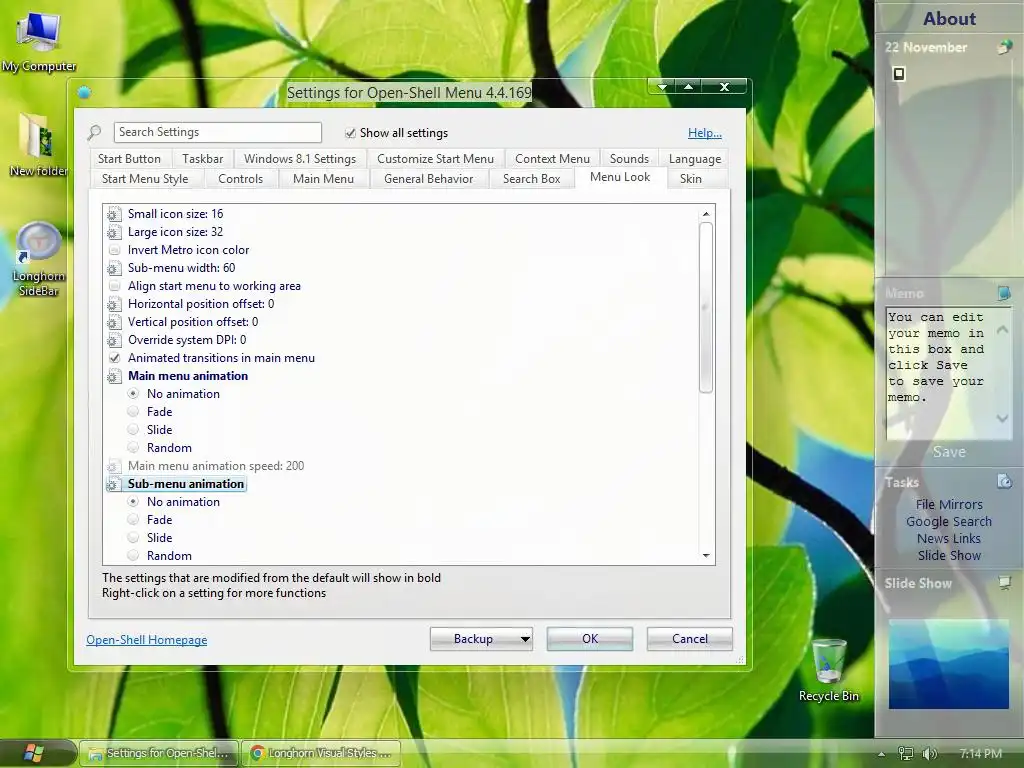Switch to Longhorn Visual Styles taskbar window

pos(321,754)
